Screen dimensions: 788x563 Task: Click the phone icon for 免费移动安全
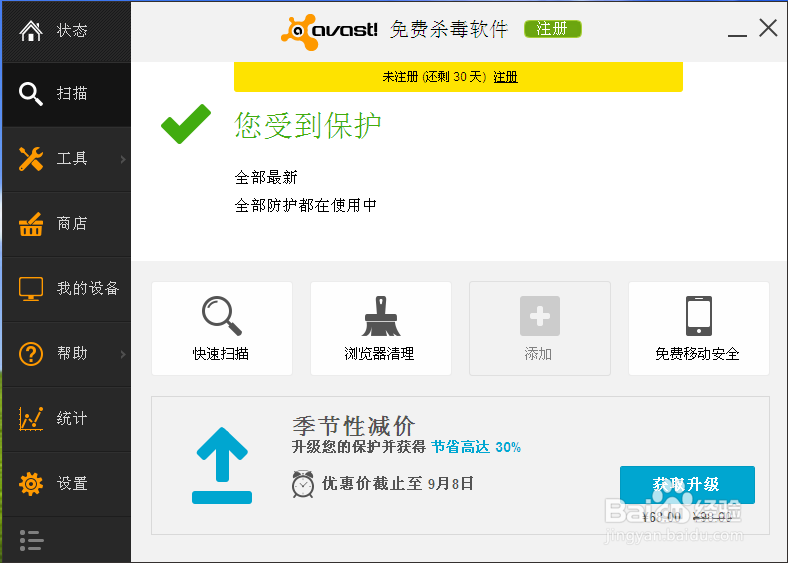click(699, 316)
